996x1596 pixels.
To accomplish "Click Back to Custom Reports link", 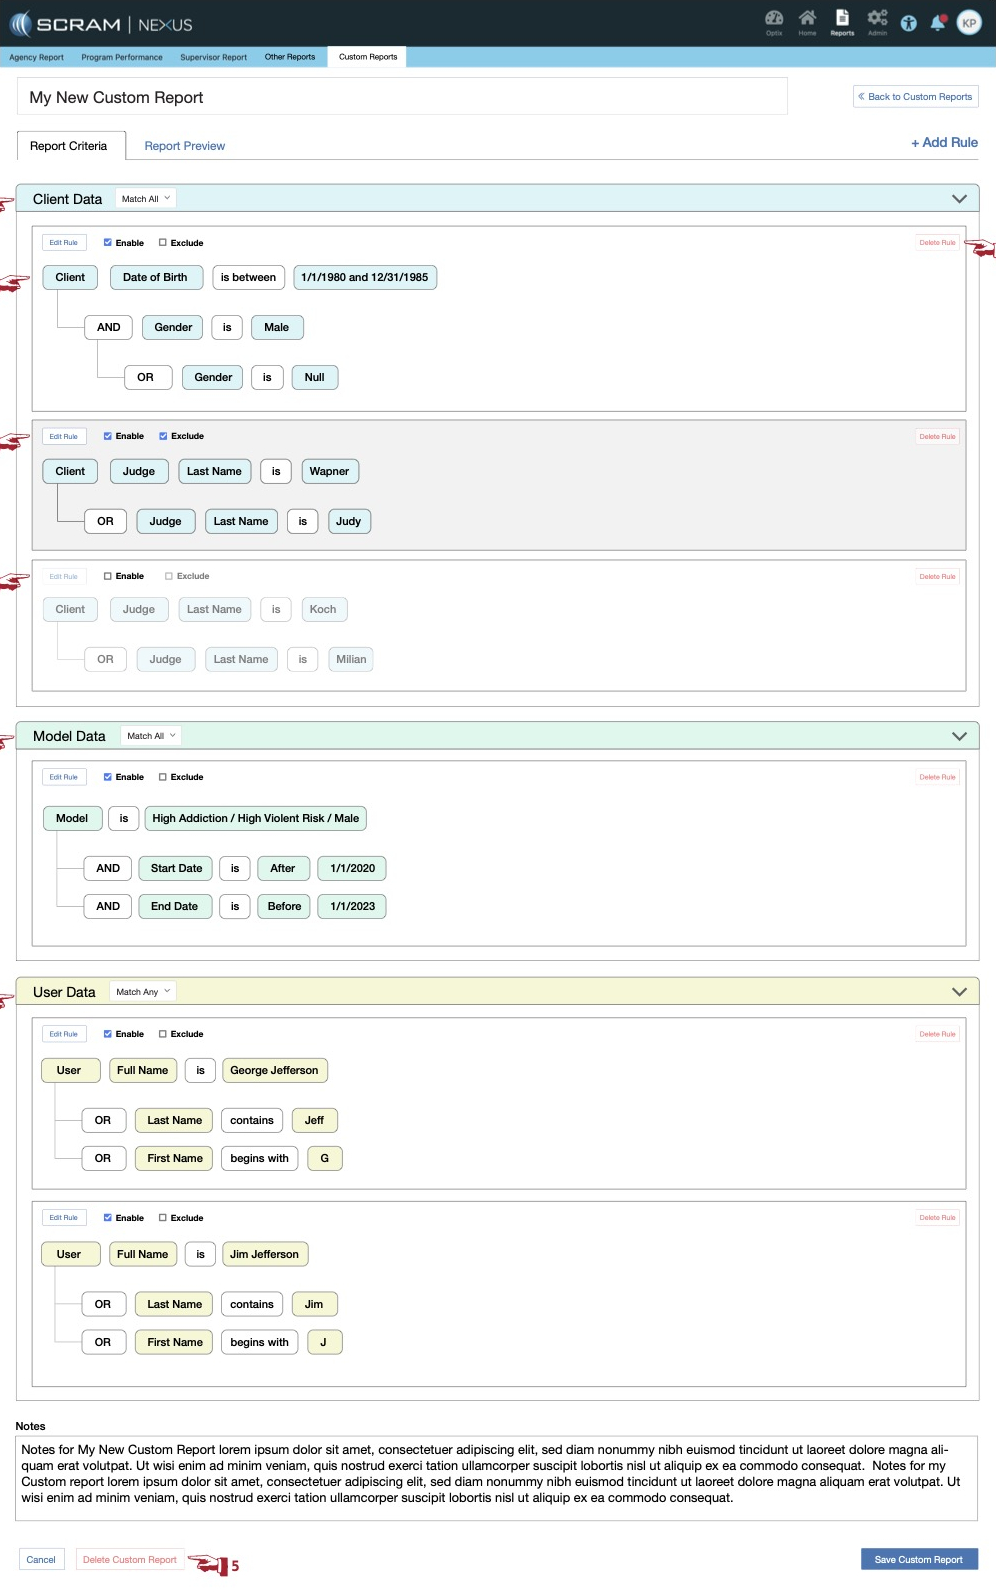I will (915, 97).
